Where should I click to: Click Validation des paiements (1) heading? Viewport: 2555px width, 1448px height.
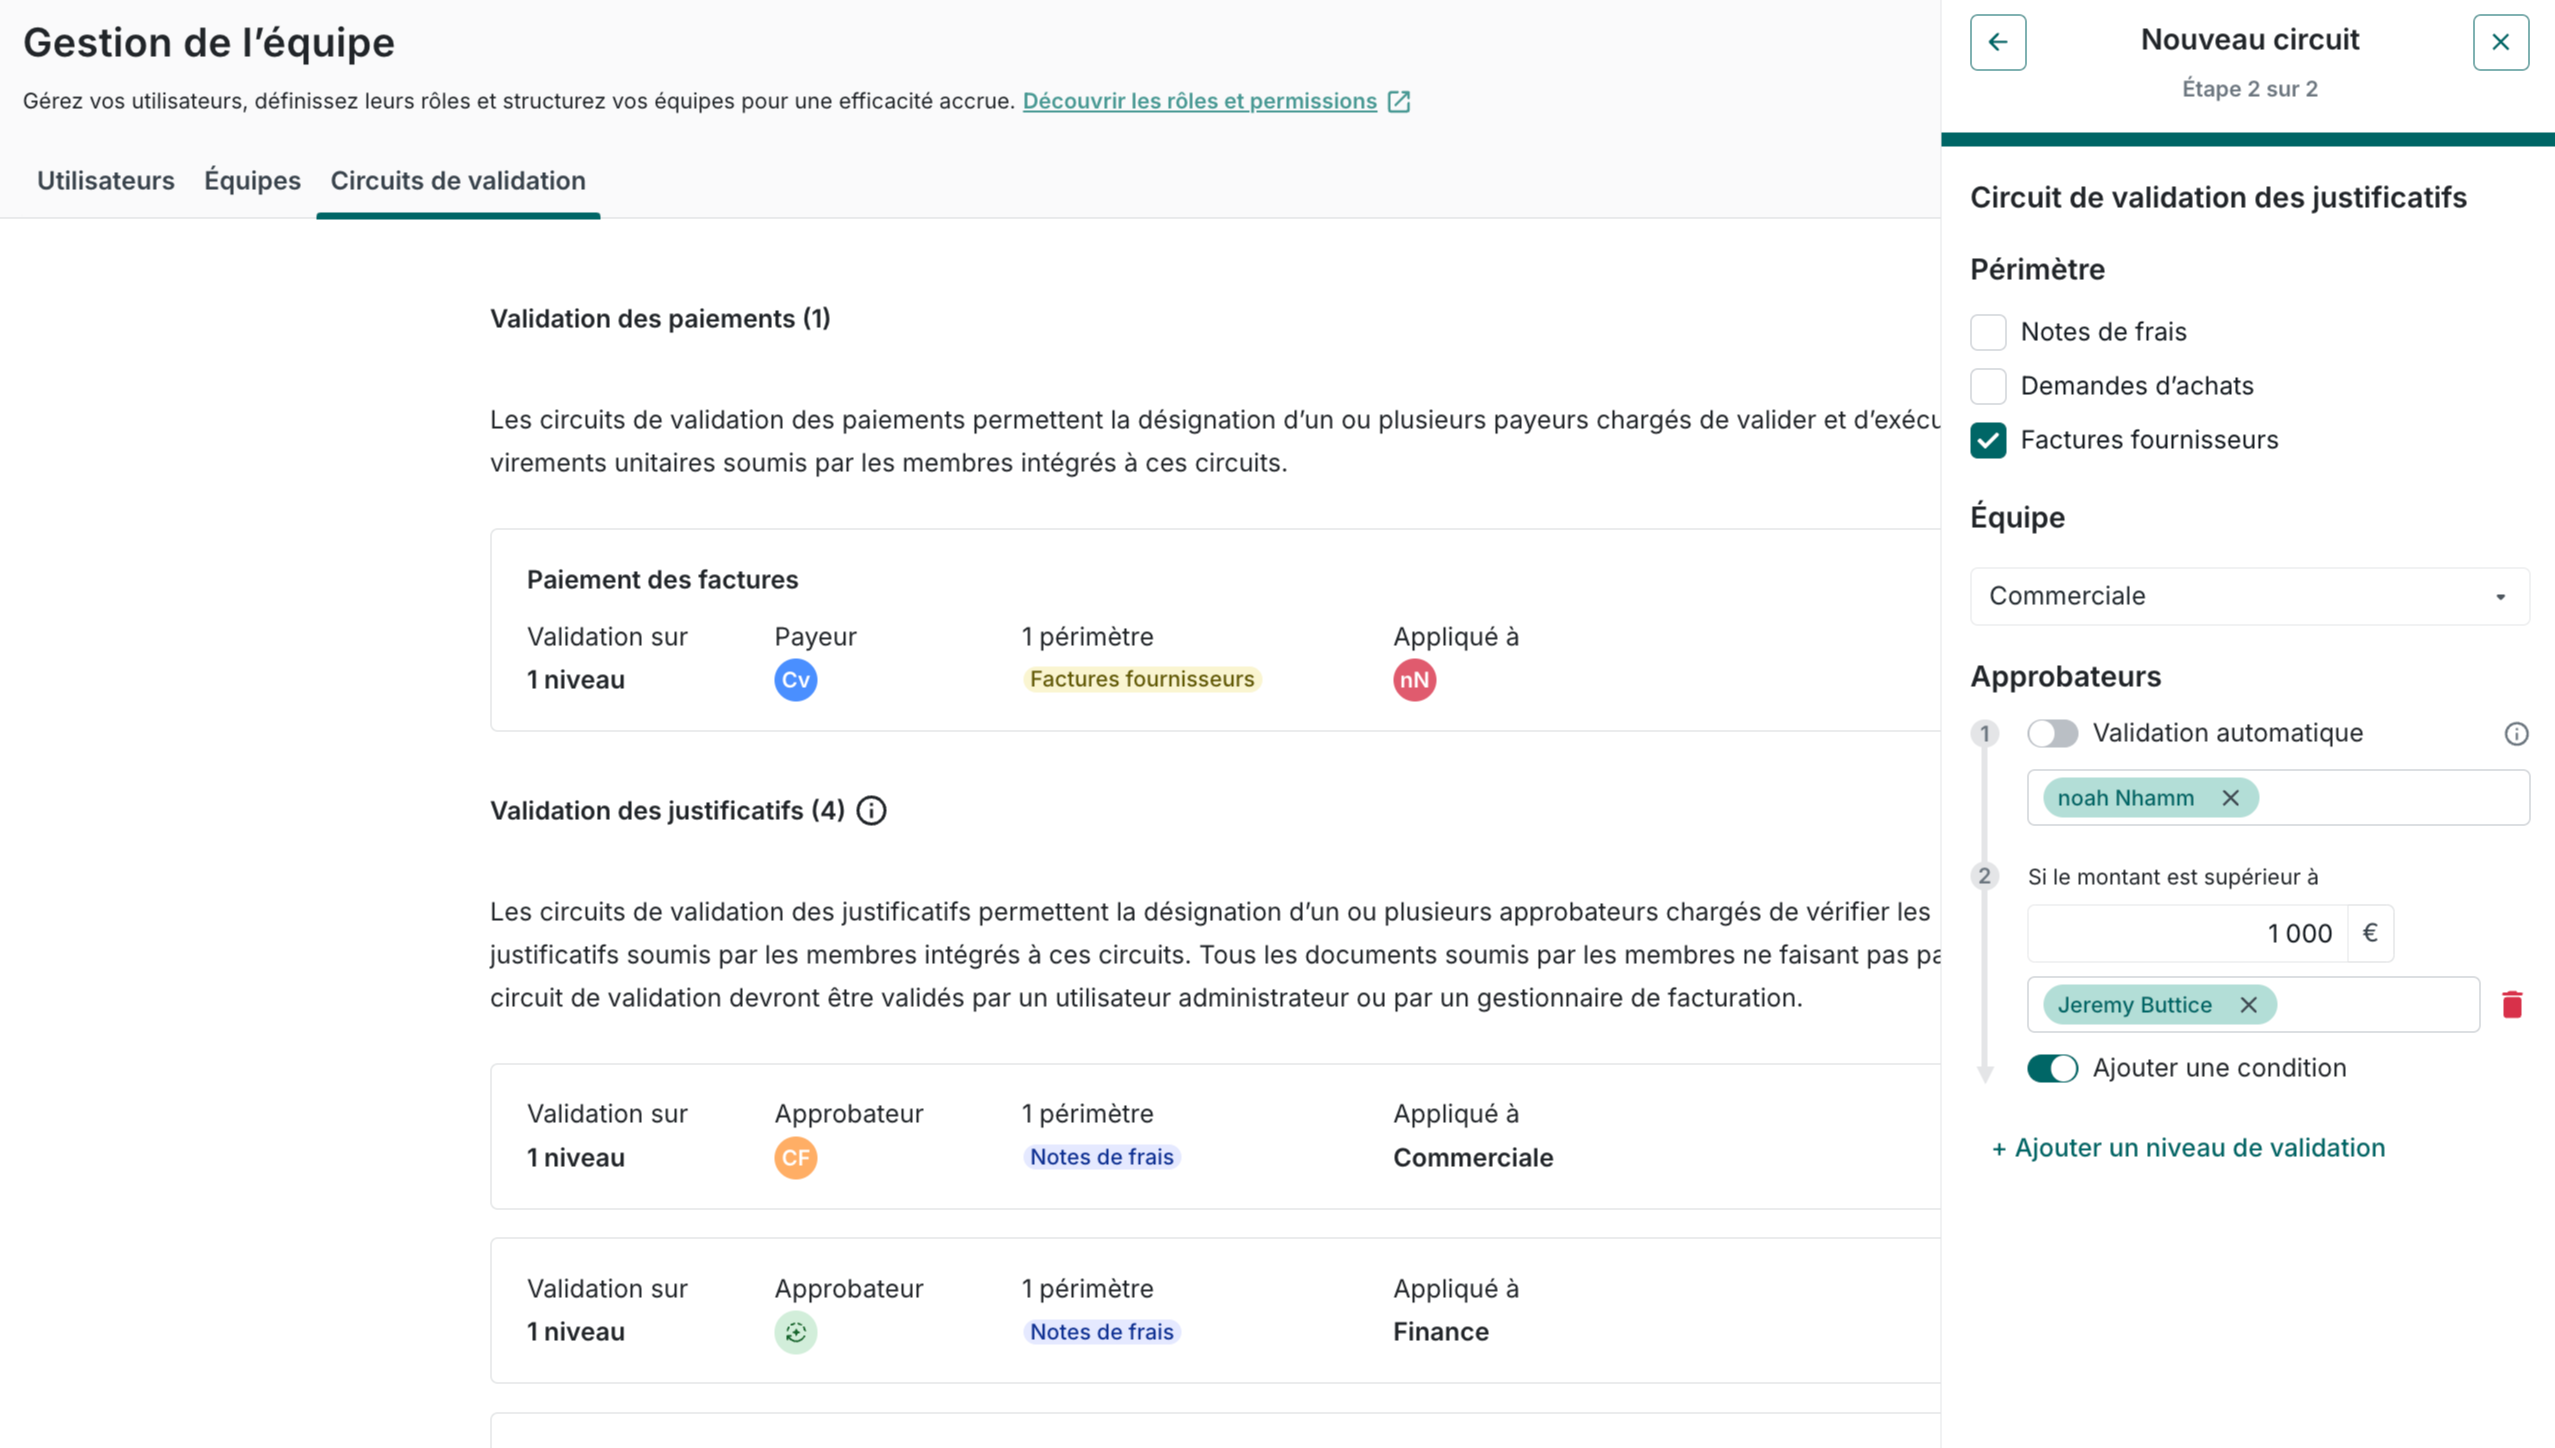tap(660, 318)
